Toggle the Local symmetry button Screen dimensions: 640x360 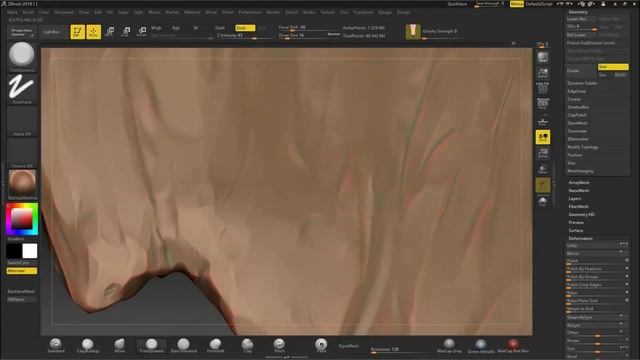pyautogui.click(x=542, y=137)
